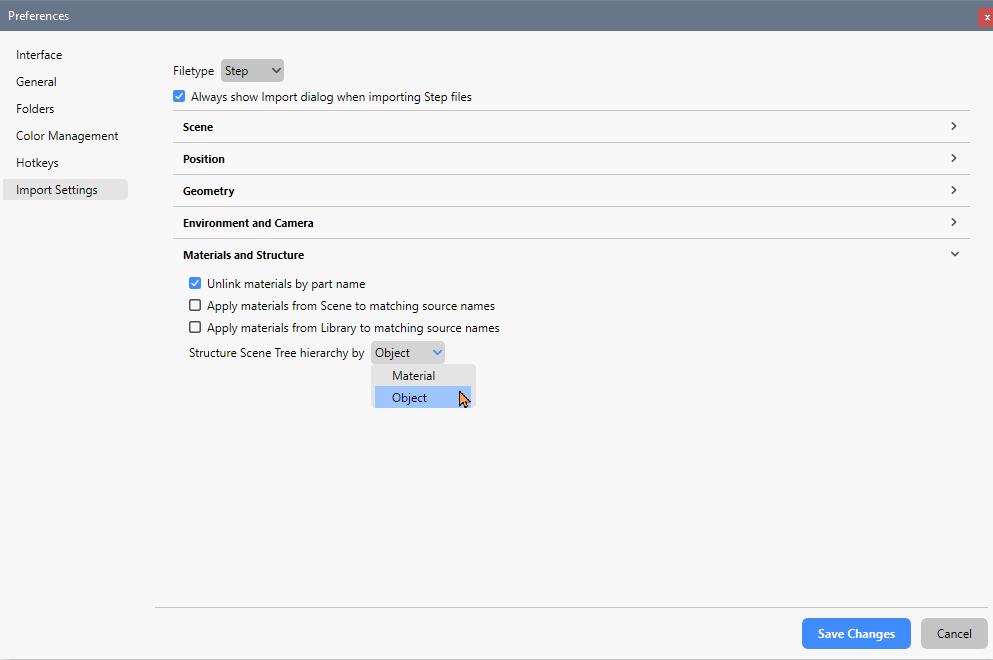This screenshot has height=660, width=993.
Task: Expand the Geometry section chevron
Action: (x=953, y=191)
